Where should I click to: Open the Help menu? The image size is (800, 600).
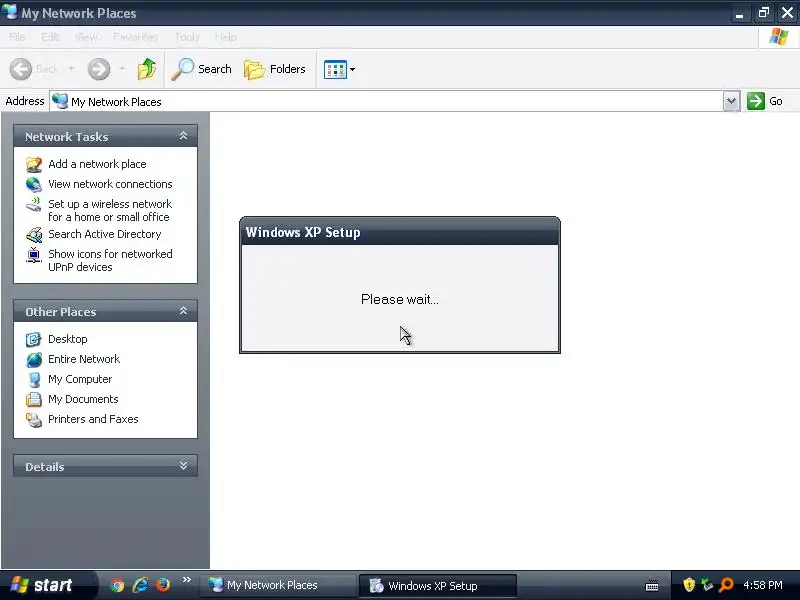(x=226, y=37)
